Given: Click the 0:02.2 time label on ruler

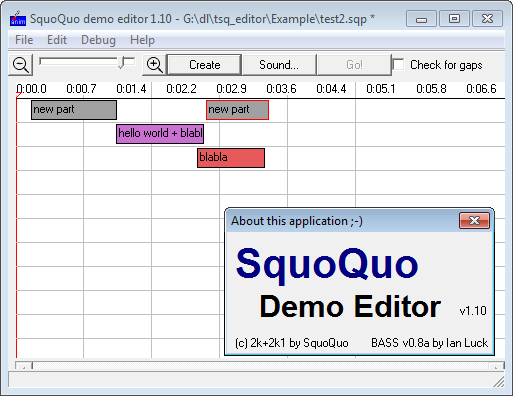Looking at the screenshot, I should click(181, 89).
